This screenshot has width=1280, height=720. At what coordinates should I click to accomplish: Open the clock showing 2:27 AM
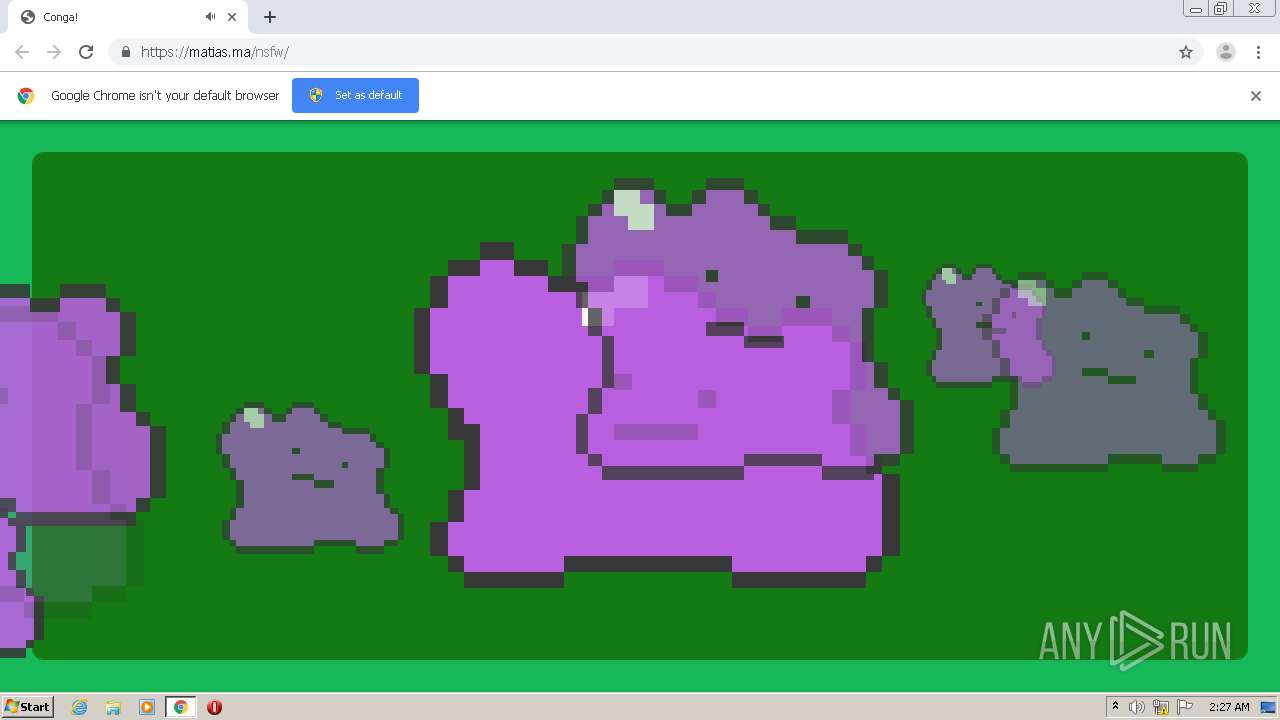[1229, 707]
